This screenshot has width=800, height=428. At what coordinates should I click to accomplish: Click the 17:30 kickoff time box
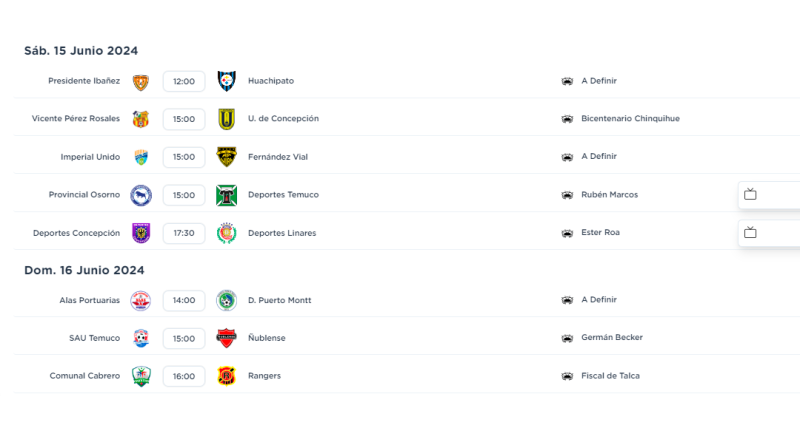(x=184, y=233)
